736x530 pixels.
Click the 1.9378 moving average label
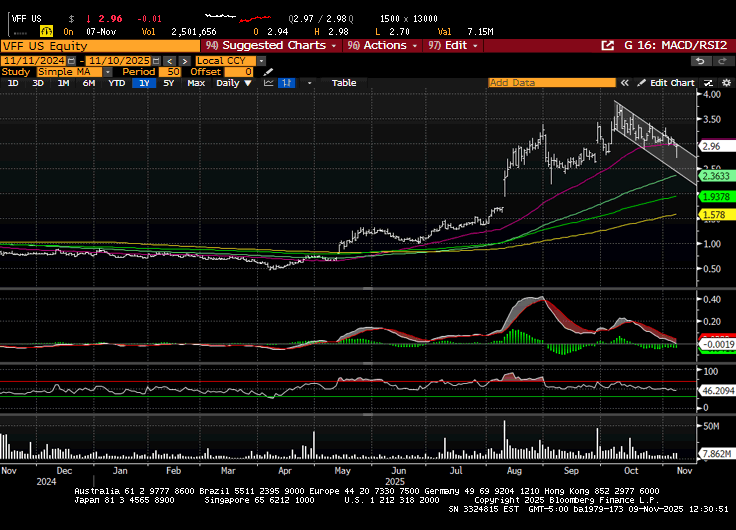[x=717, y=197]
